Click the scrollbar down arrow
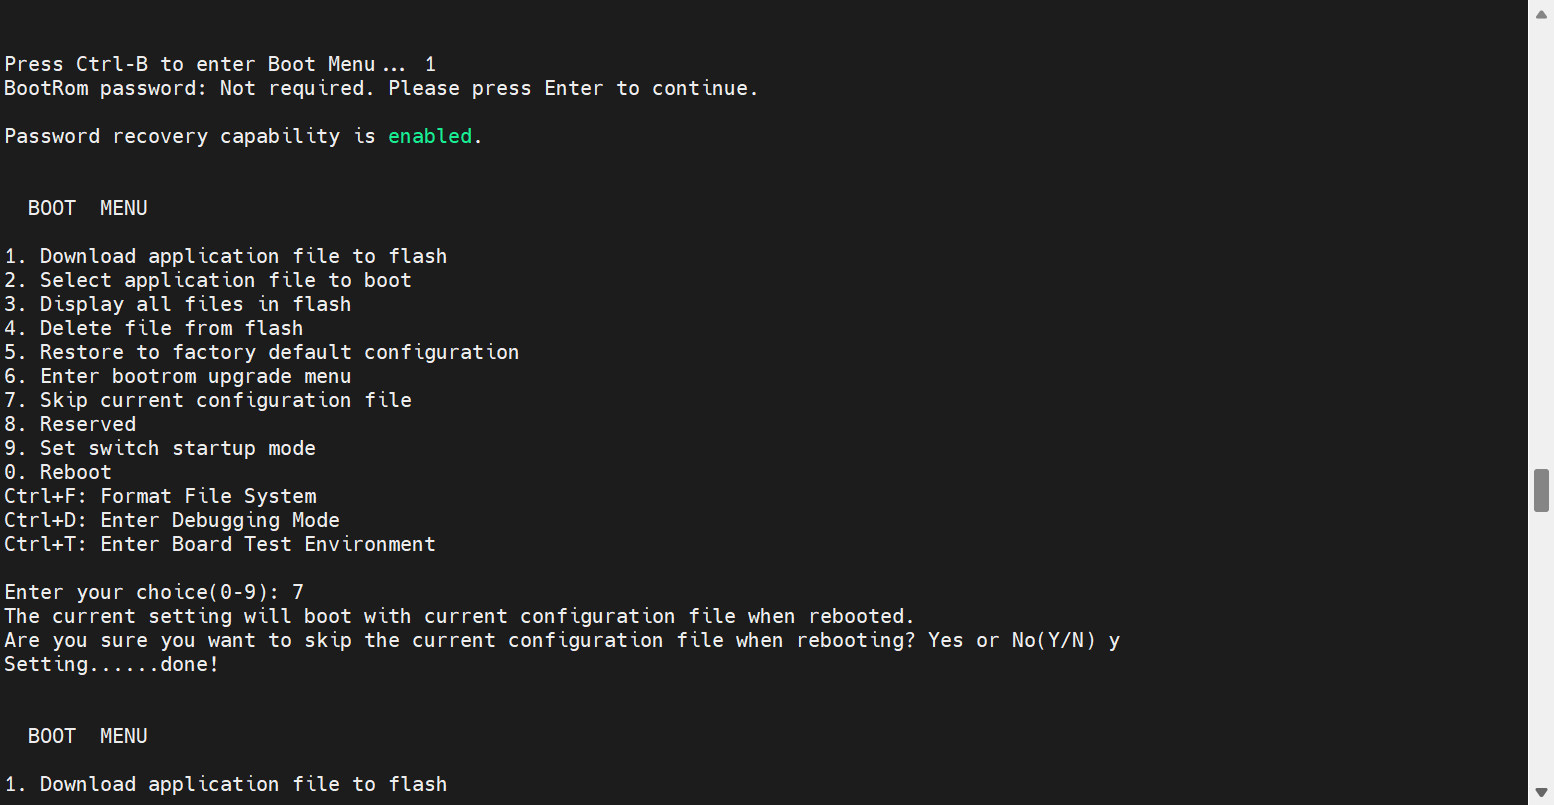The width and height of the screenshot is (1554, 805). click(x=1541, y=794)
